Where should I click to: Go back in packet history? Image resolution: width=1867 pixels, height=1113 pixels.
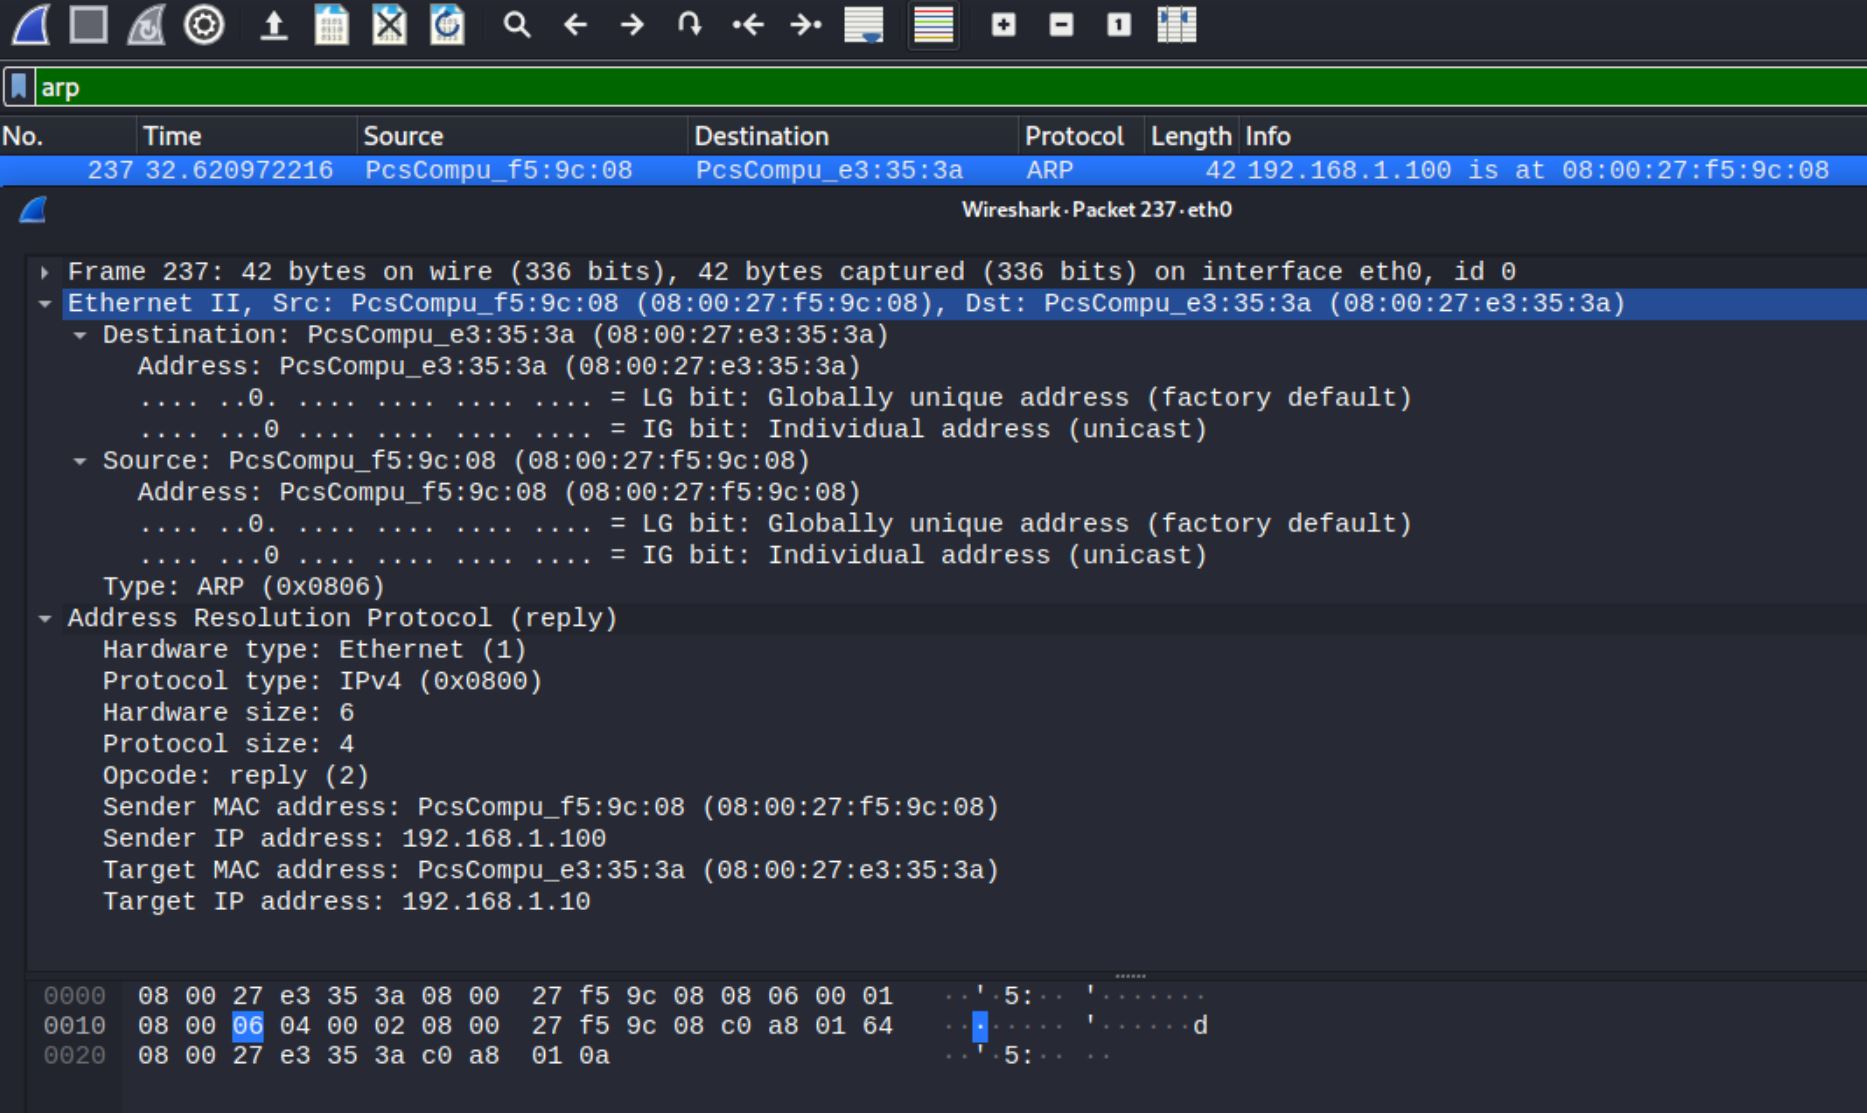point(575,25)
